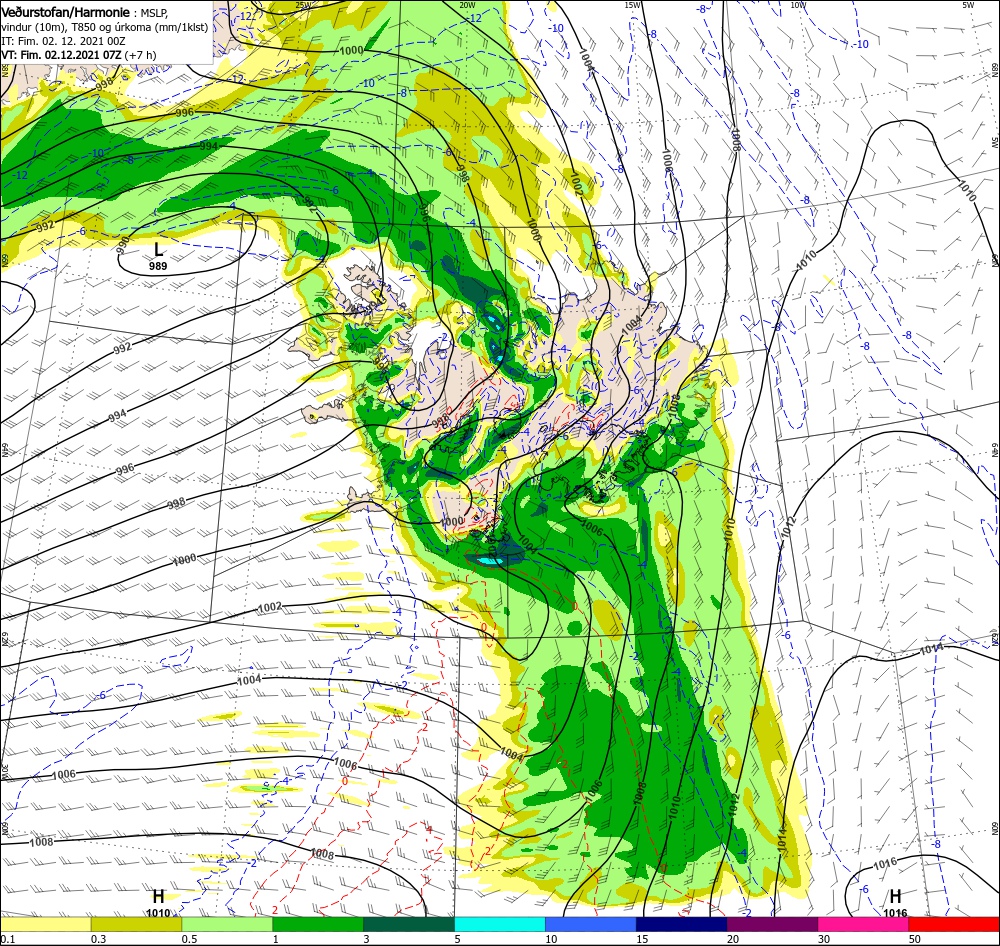Click the Veðurstofan/Harmonie title text

tap(66, 12)
